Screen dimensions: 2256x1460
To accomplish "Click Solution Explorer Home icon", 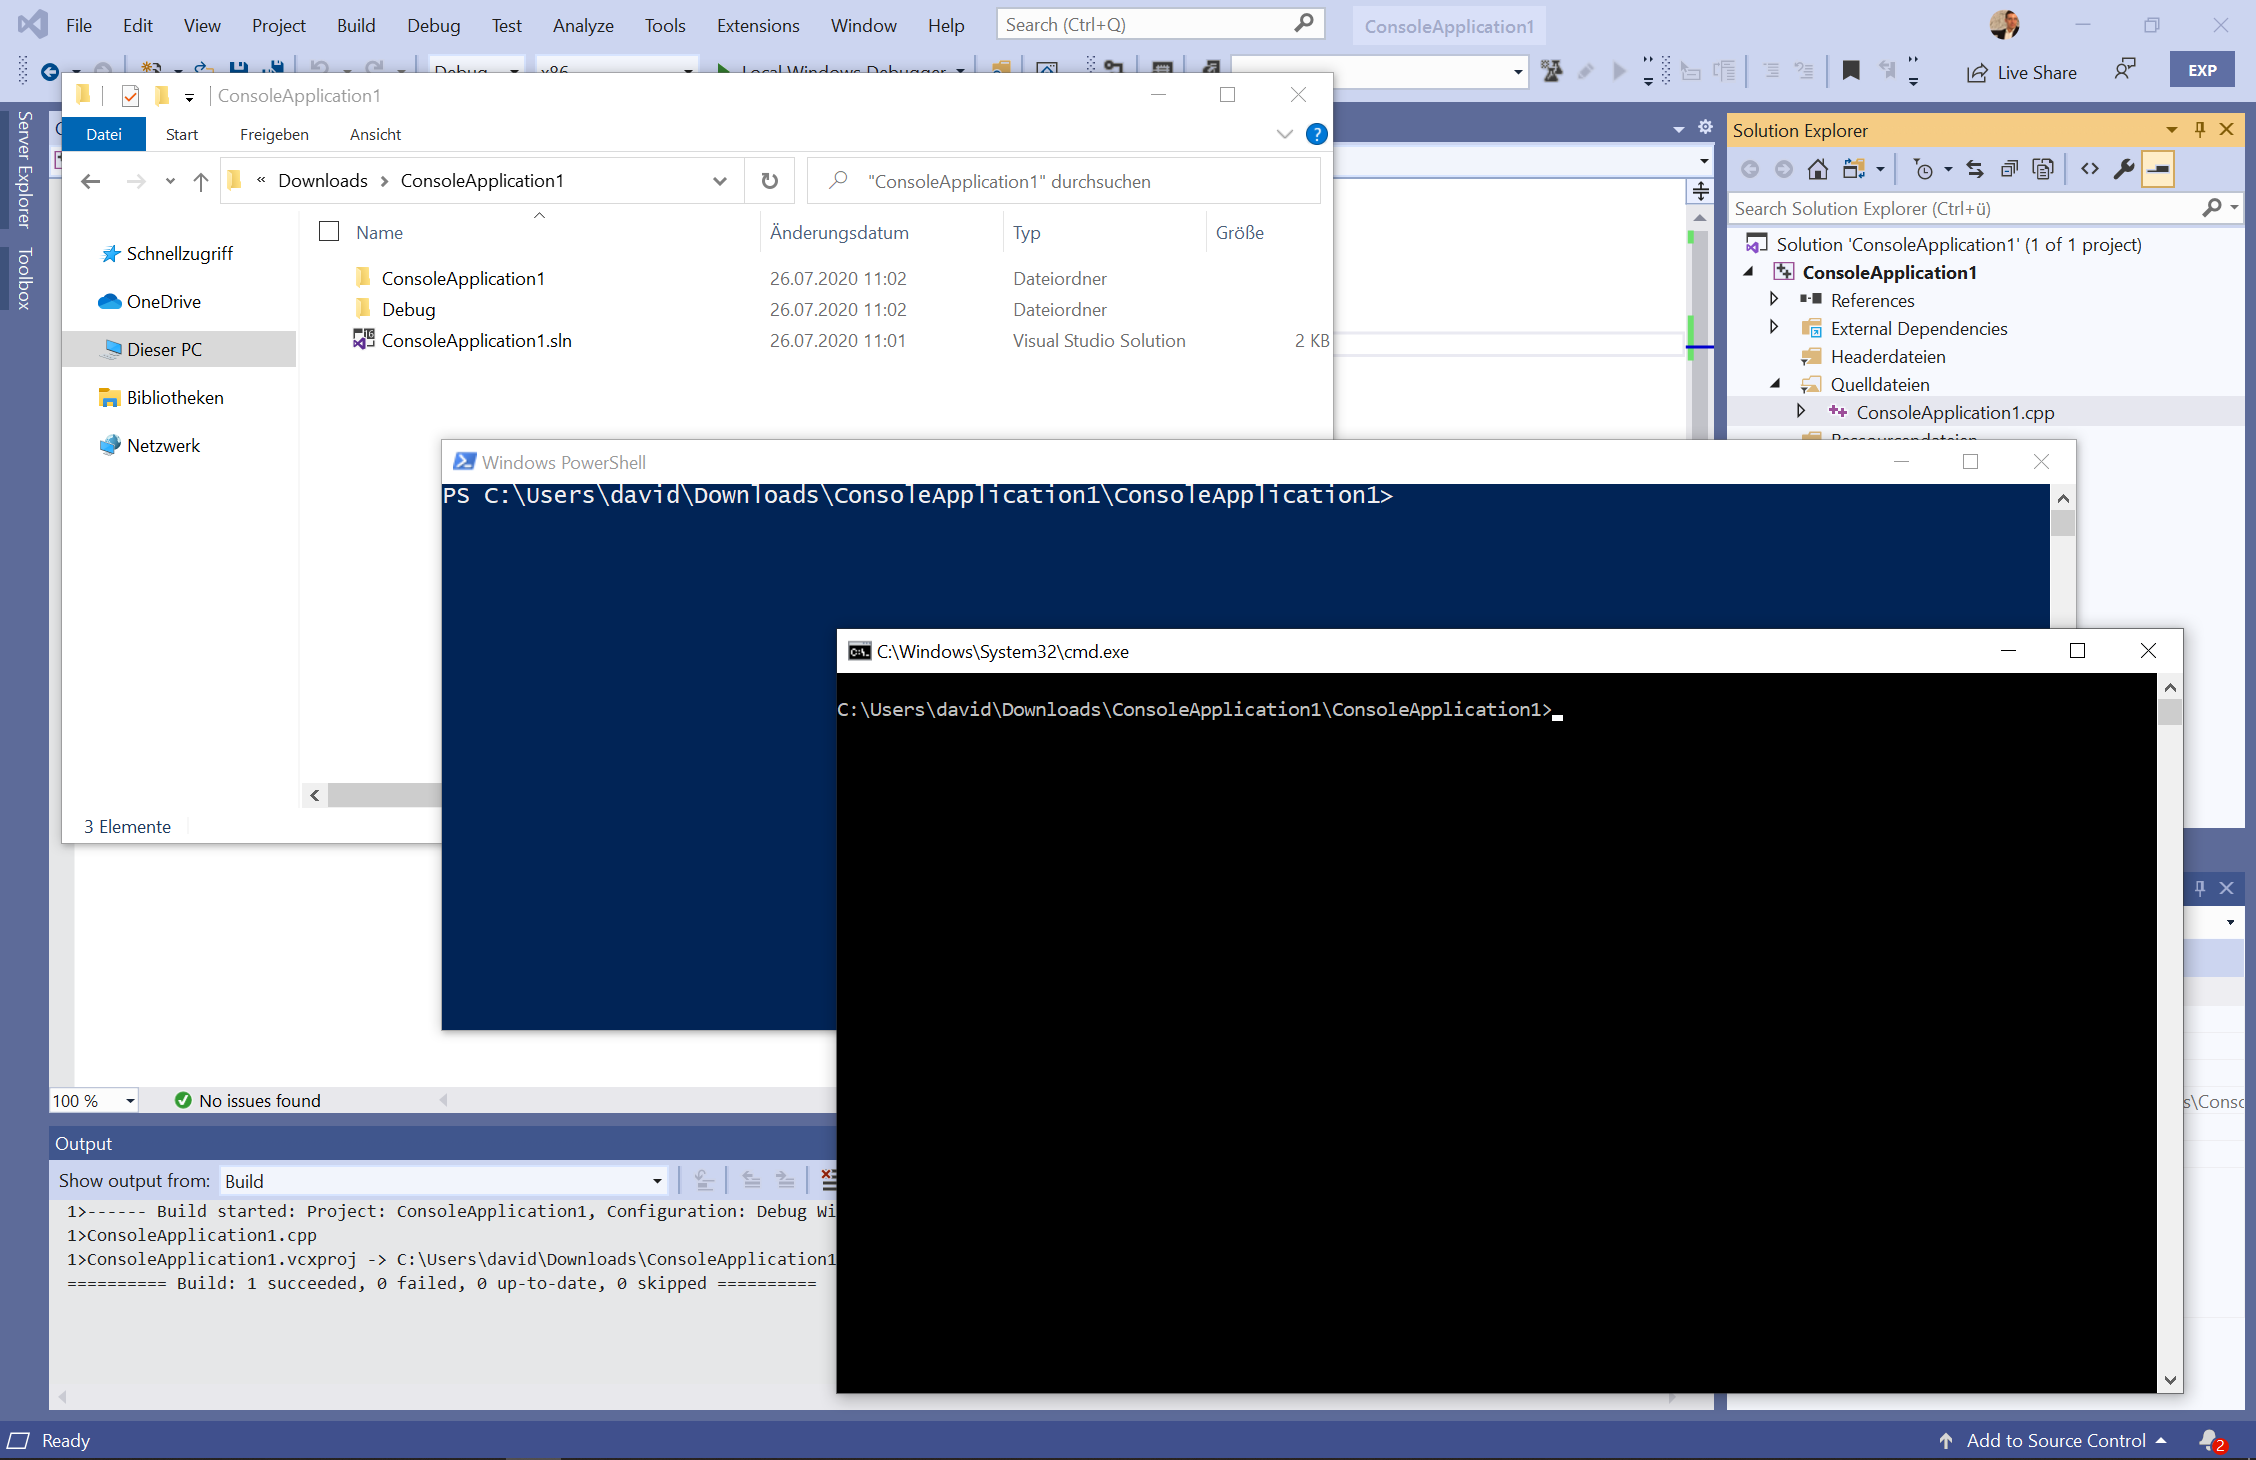I will point(1818,169).
